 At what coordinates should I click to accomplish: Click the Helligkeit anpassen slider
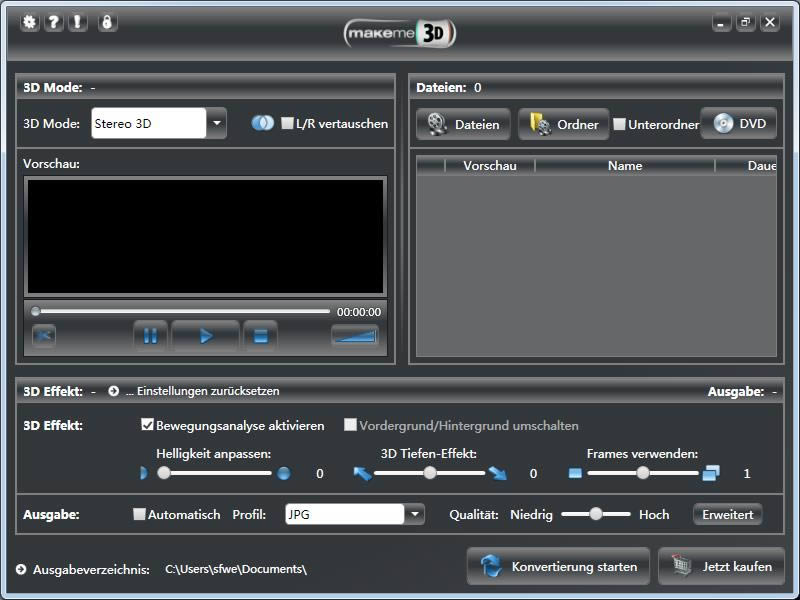coord(215,473)
